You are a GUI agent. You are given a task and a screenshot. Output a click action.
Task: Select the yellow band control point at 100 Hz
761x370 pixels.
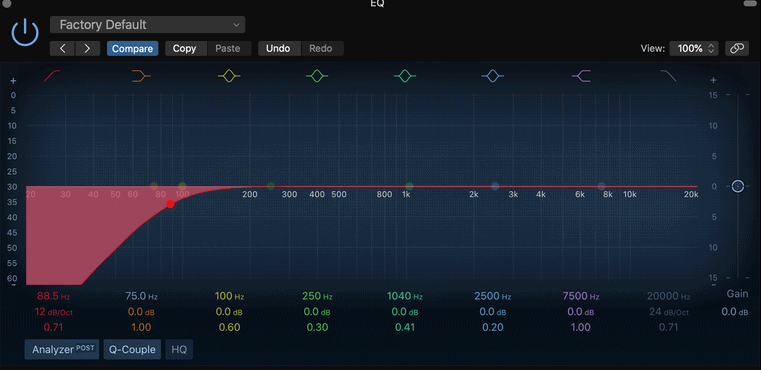pos(182,186)
